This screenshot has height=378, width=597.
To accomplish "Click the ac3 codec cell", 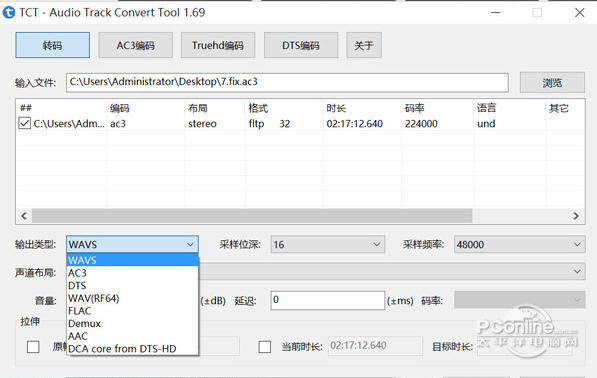I will coord(118,124).
